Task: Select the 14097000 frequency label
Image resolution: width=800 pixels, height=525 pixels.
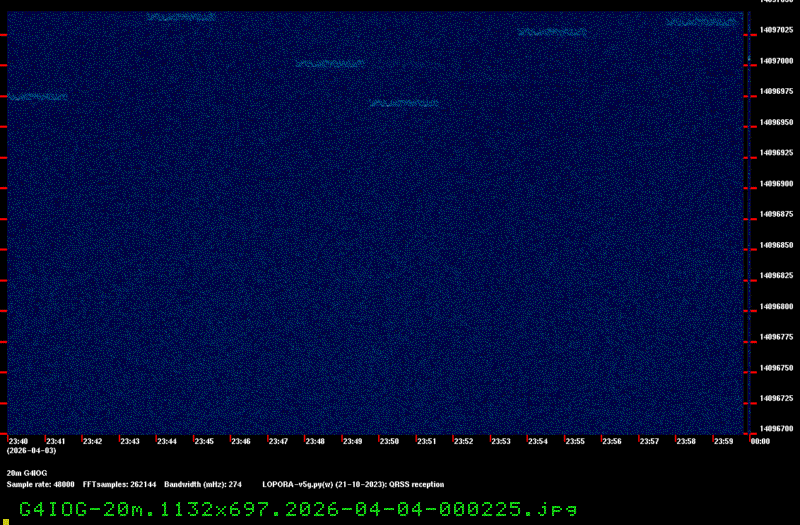Action: (x=777, y=61)
